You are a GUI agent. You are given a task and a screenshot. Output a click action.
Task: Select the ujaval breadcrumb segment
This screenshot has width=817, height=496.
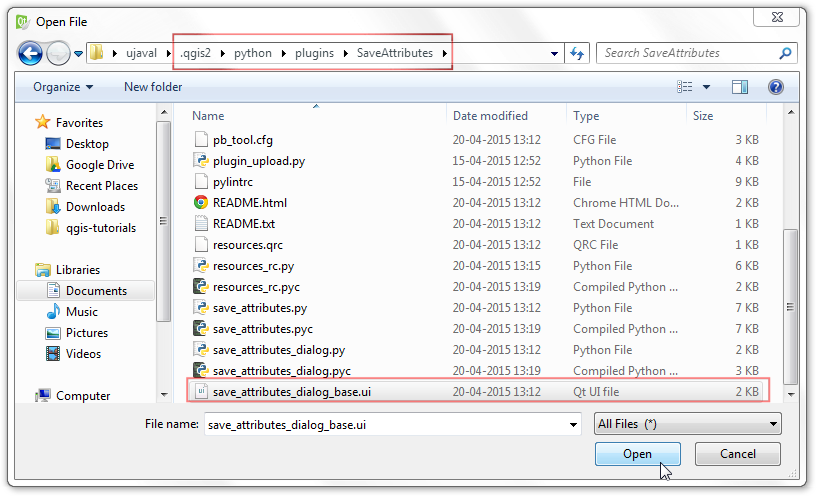tap(141, 53)
